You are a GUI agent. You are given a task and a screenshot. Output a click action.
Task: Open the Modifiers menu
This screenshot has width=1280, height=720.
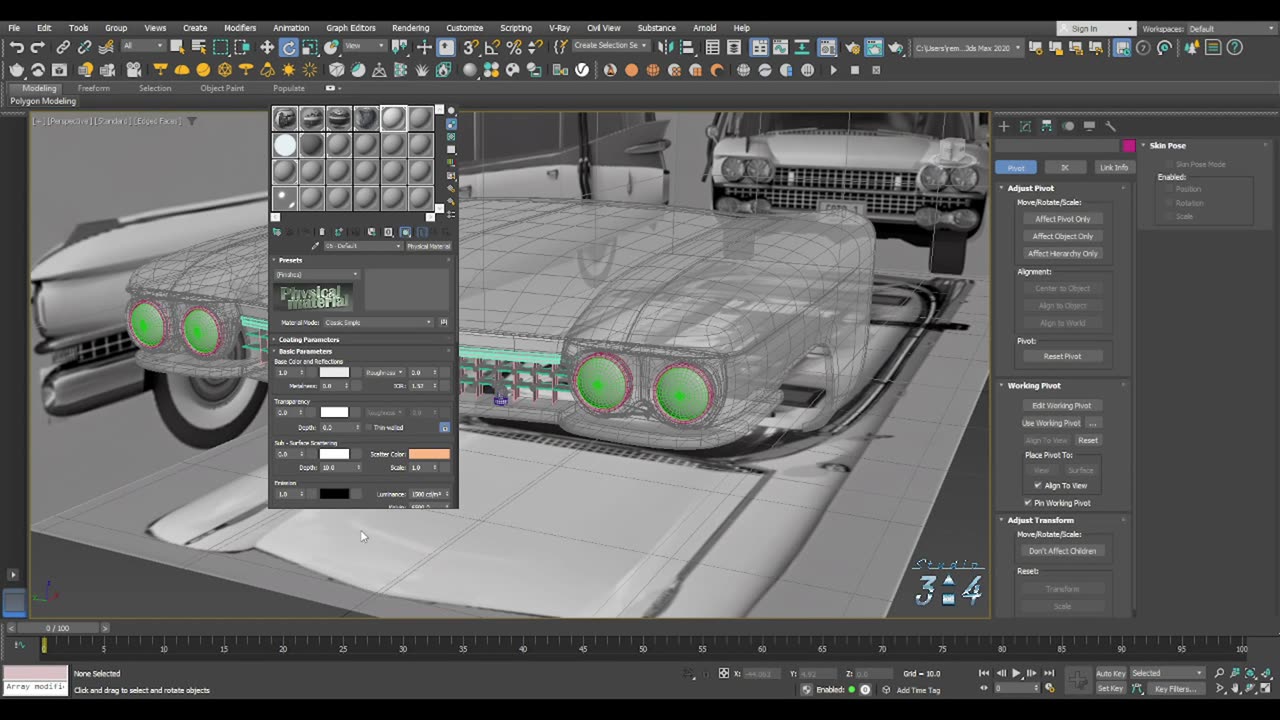(x=240, y=28)
